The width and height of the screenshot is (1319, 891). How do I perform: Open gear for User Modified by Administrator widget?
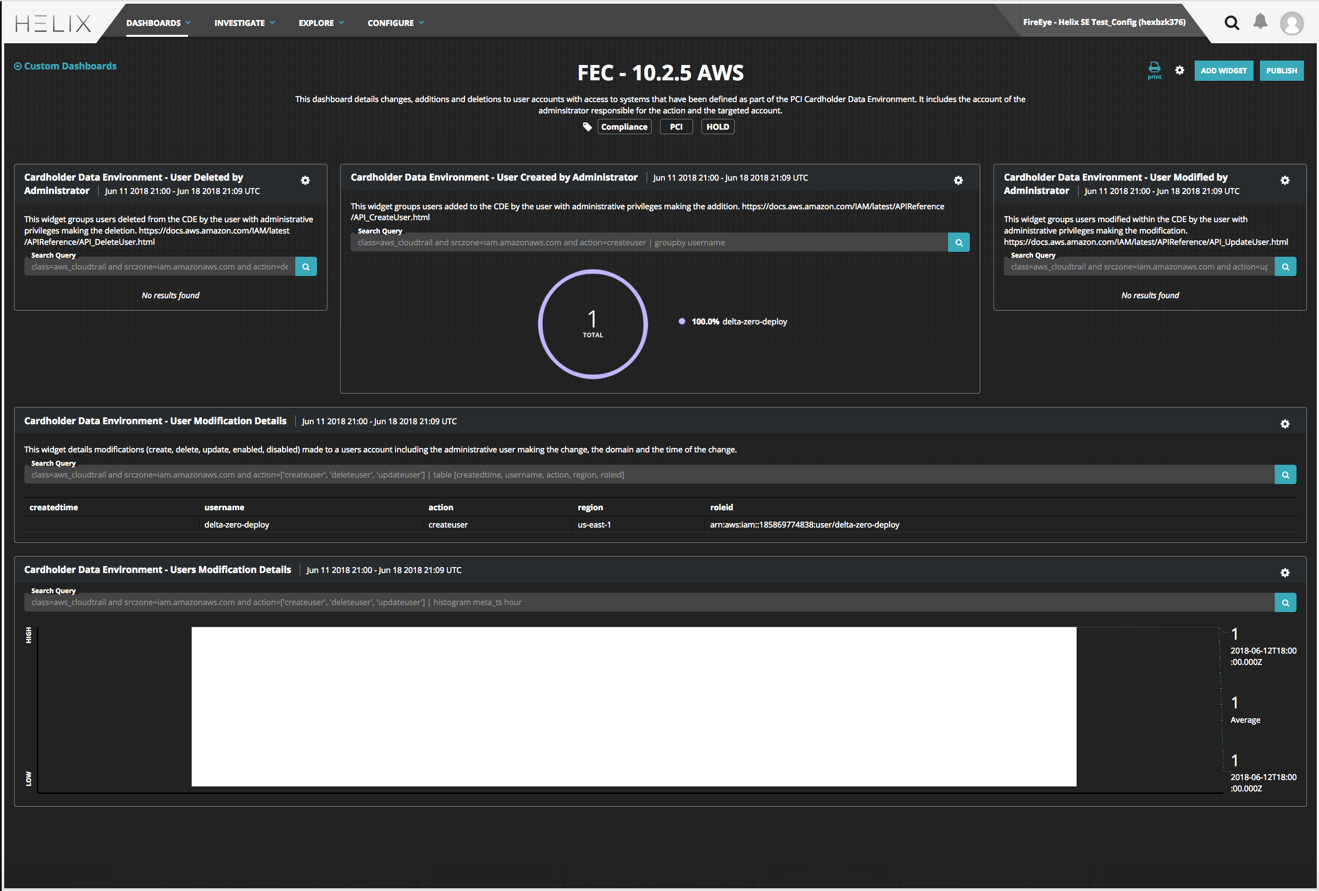(1285, 181)
